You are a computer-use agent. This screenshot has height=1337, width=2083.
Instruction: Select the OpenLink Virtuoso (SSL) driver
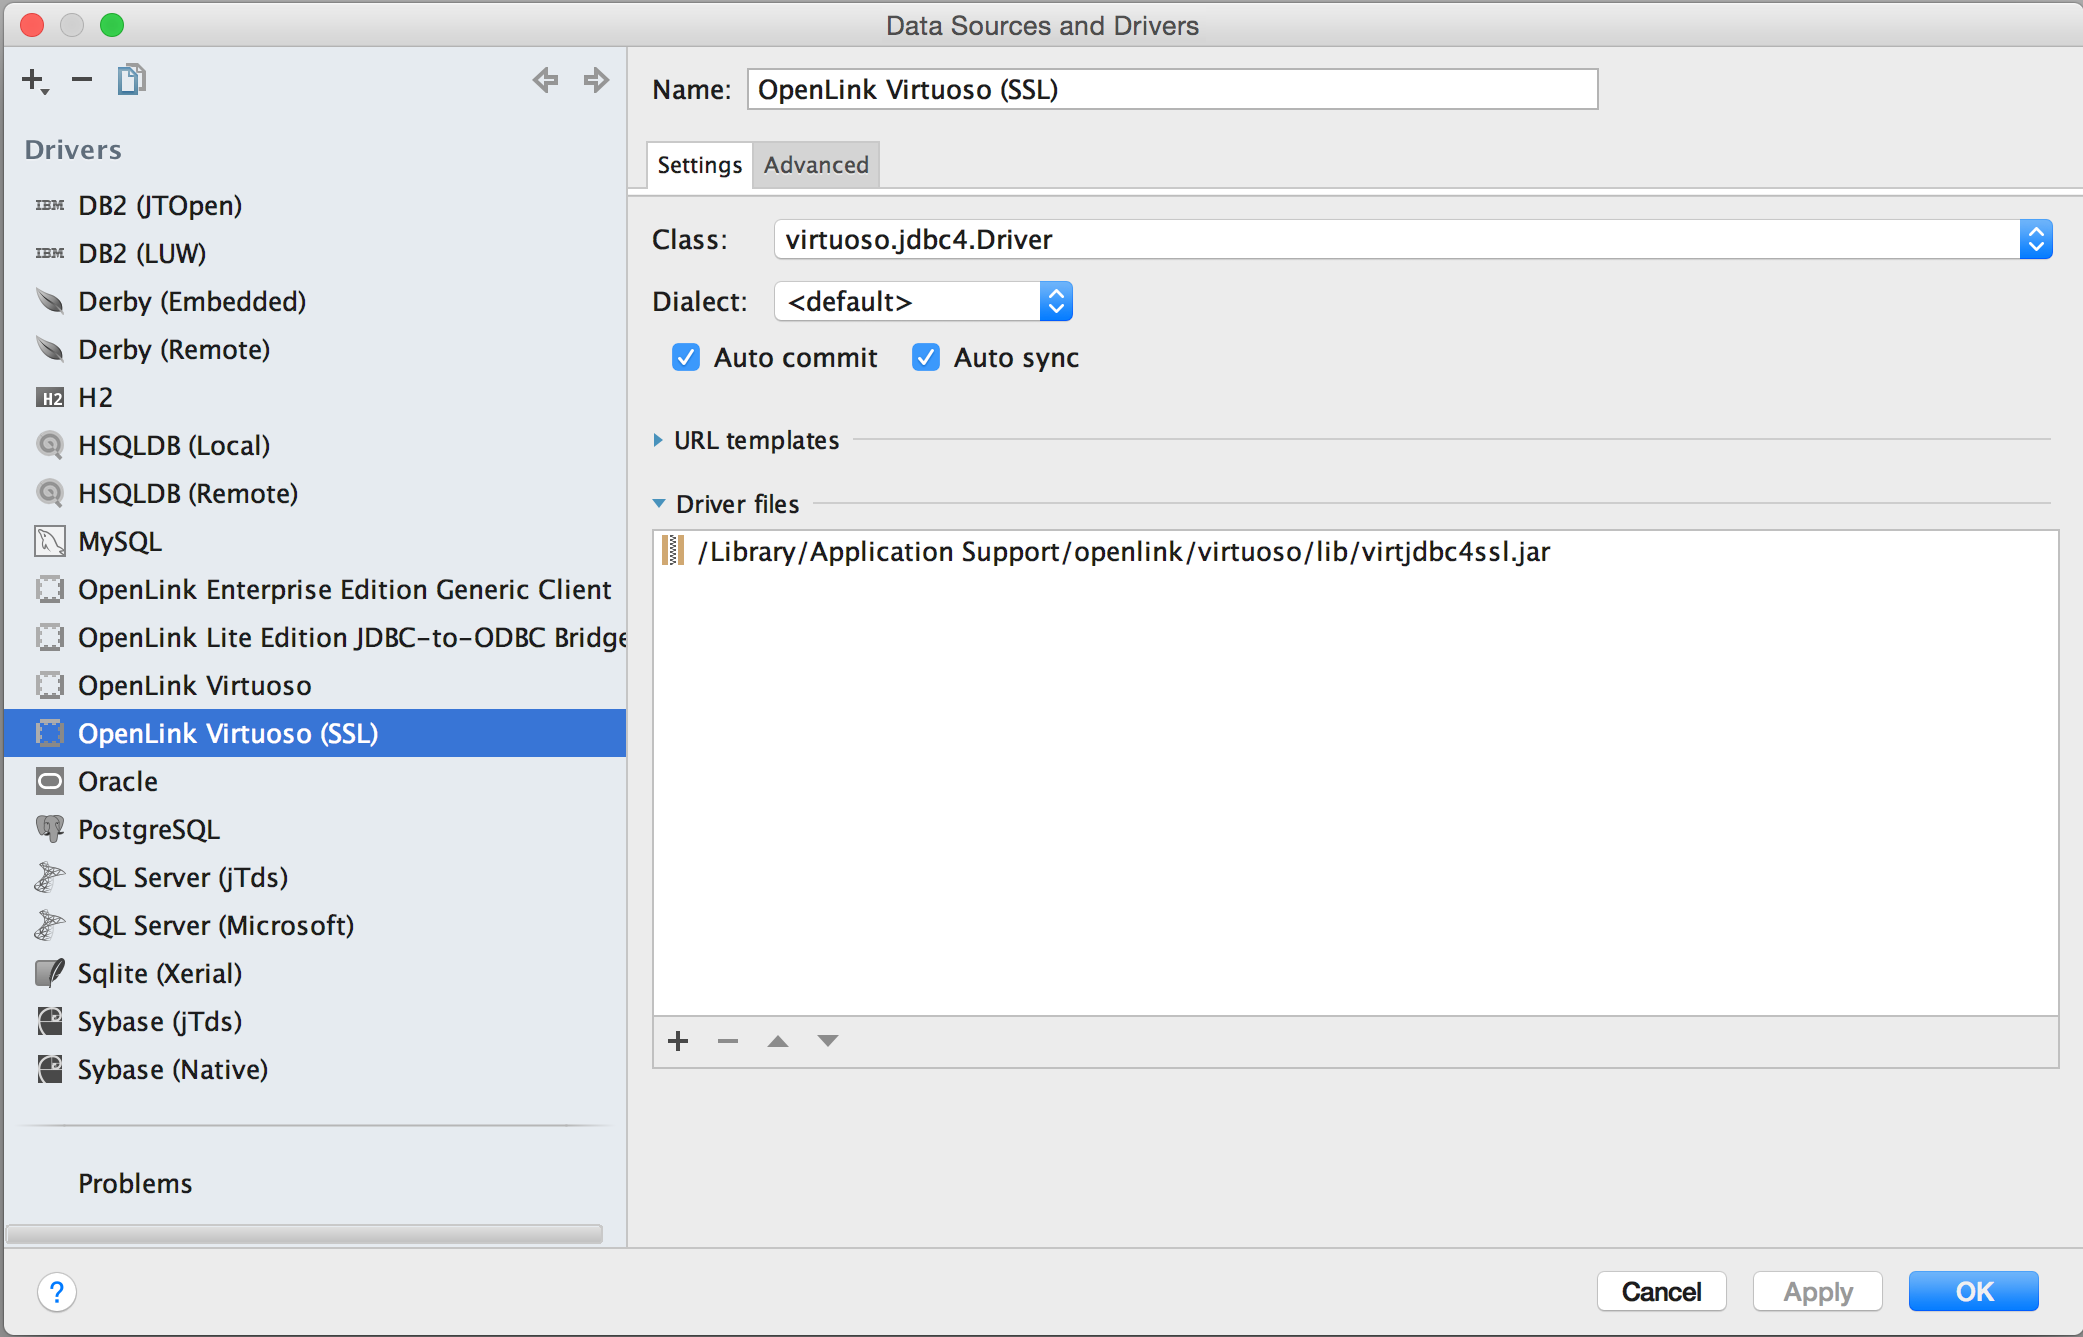pyautogui.click(x=315, y=733)
